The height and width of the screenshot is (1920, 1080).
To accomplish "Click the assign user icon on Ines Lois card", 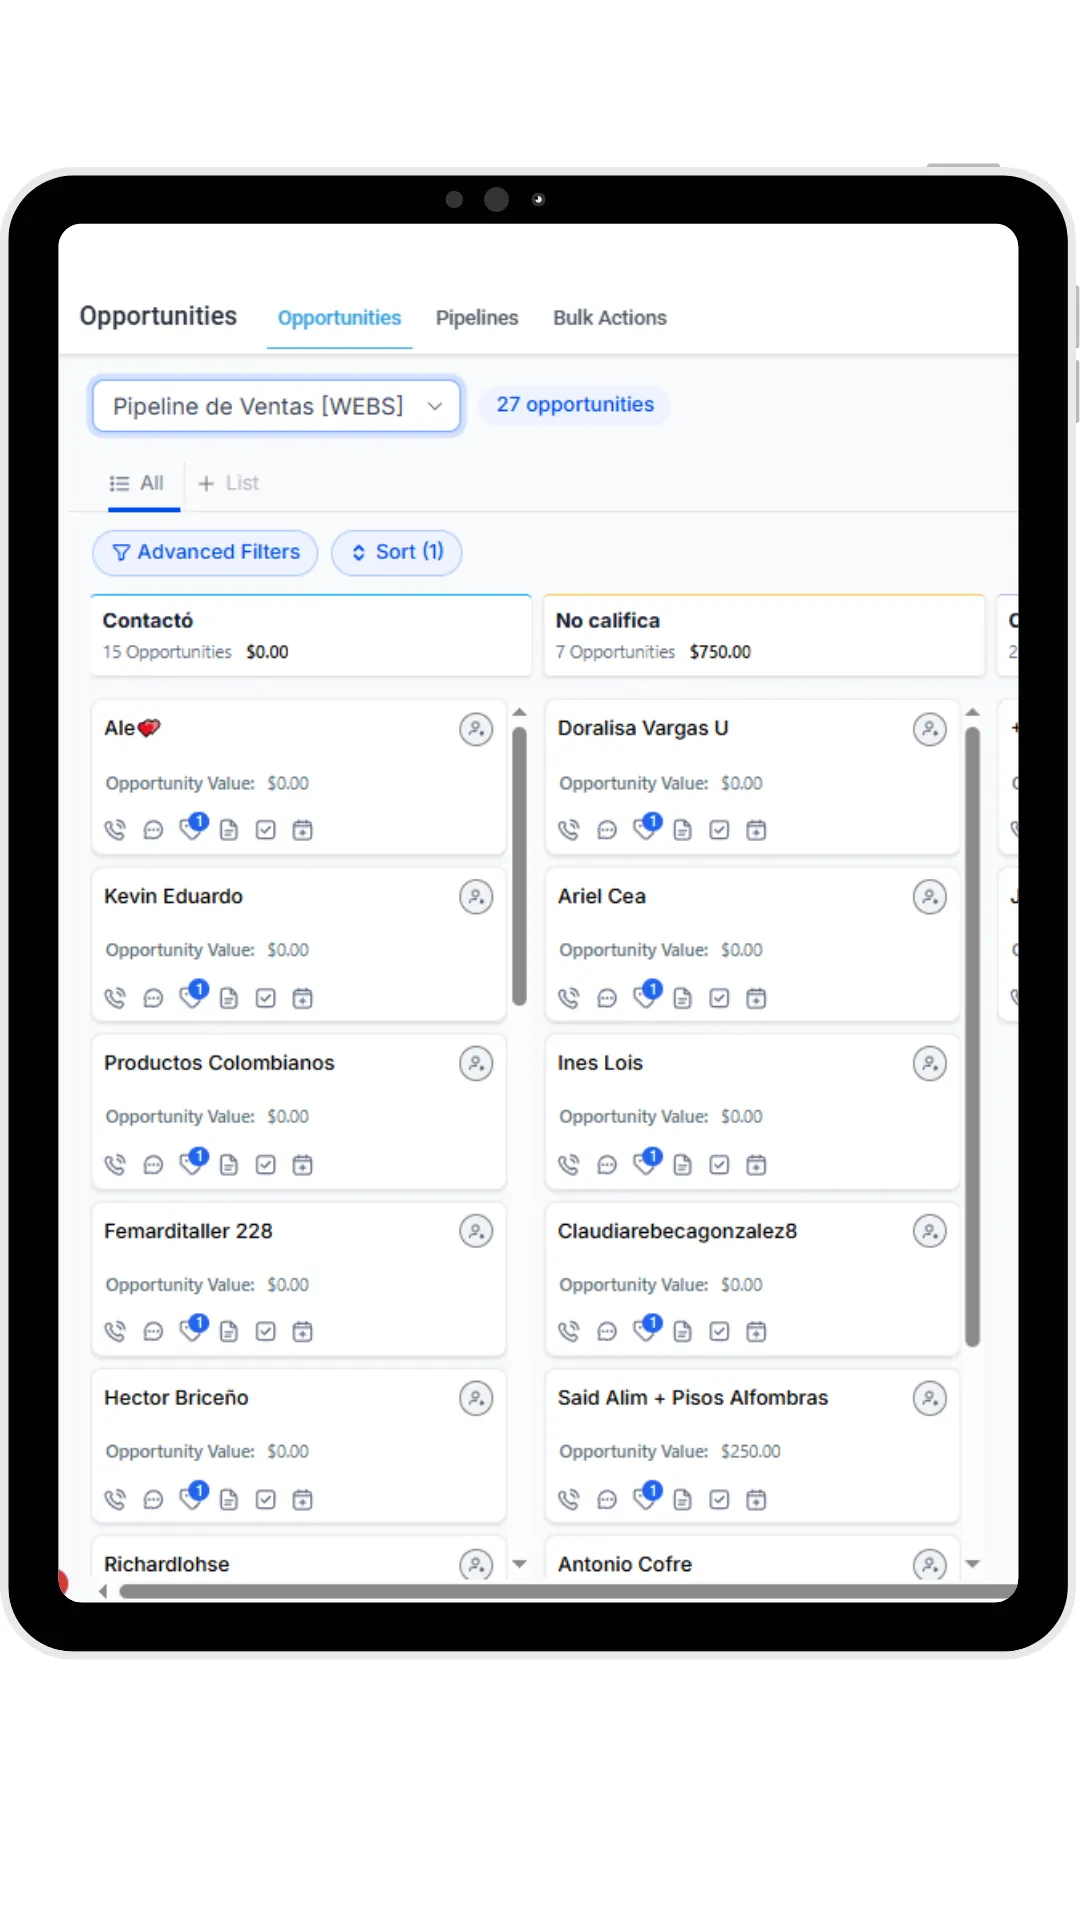I will pyautogui.click(x=930, y=1064).
